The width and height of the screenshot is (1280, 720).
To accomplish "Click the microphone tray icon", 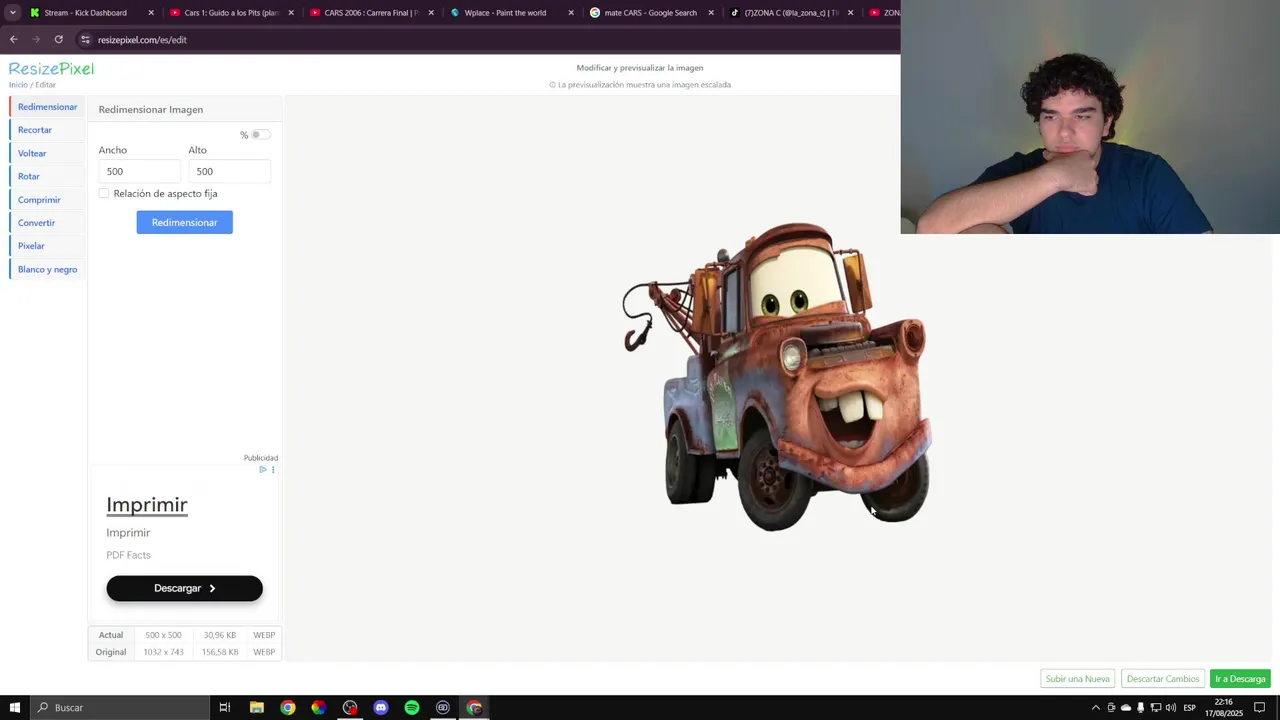I will (x=1141, y=707).
